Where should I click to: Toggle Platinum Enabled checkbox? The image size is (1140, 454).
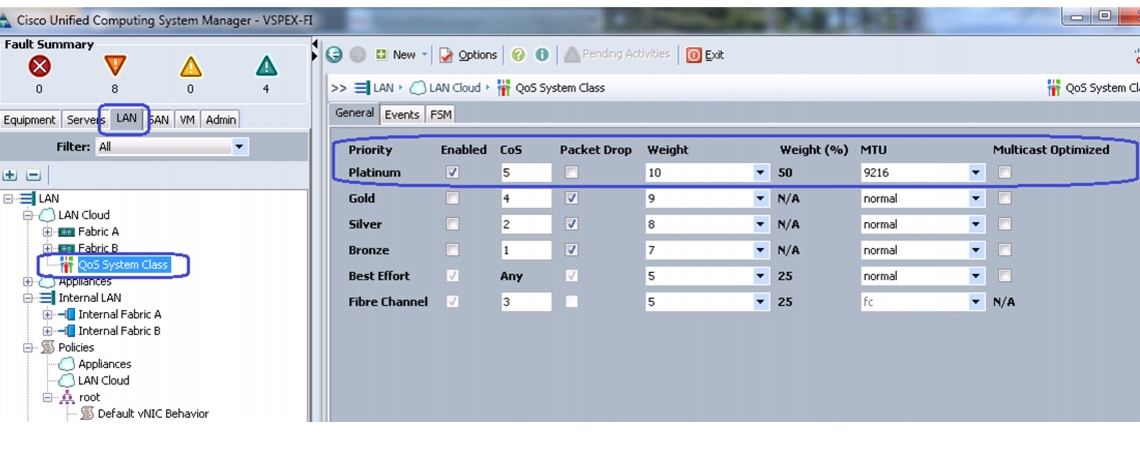click(453, 172)
